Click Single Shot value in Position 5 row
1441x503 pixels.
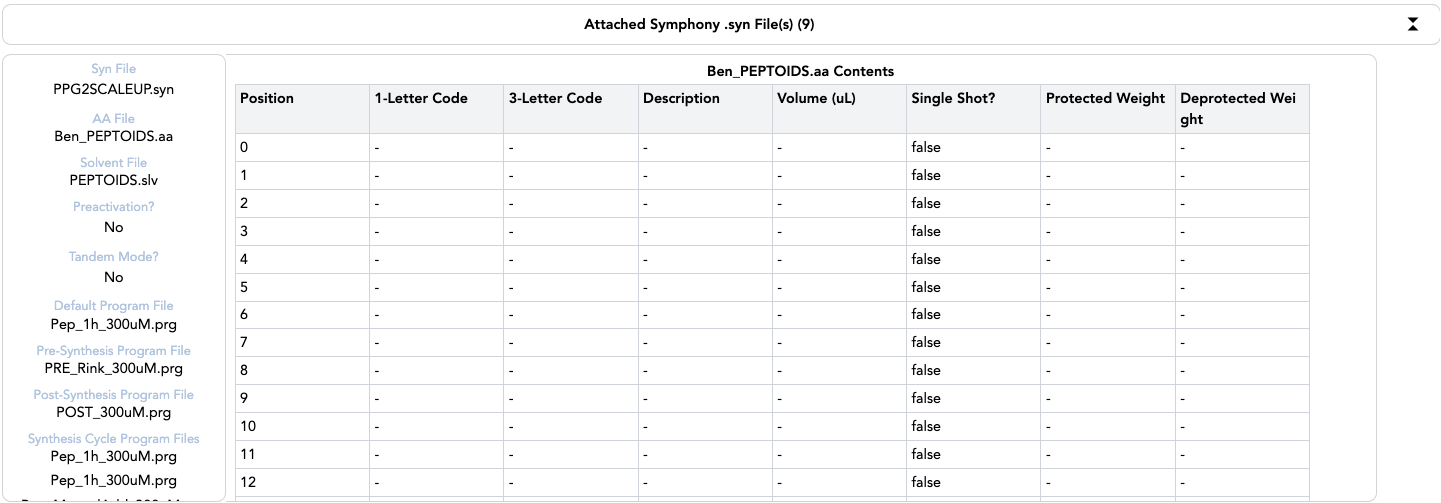point(925,287)
